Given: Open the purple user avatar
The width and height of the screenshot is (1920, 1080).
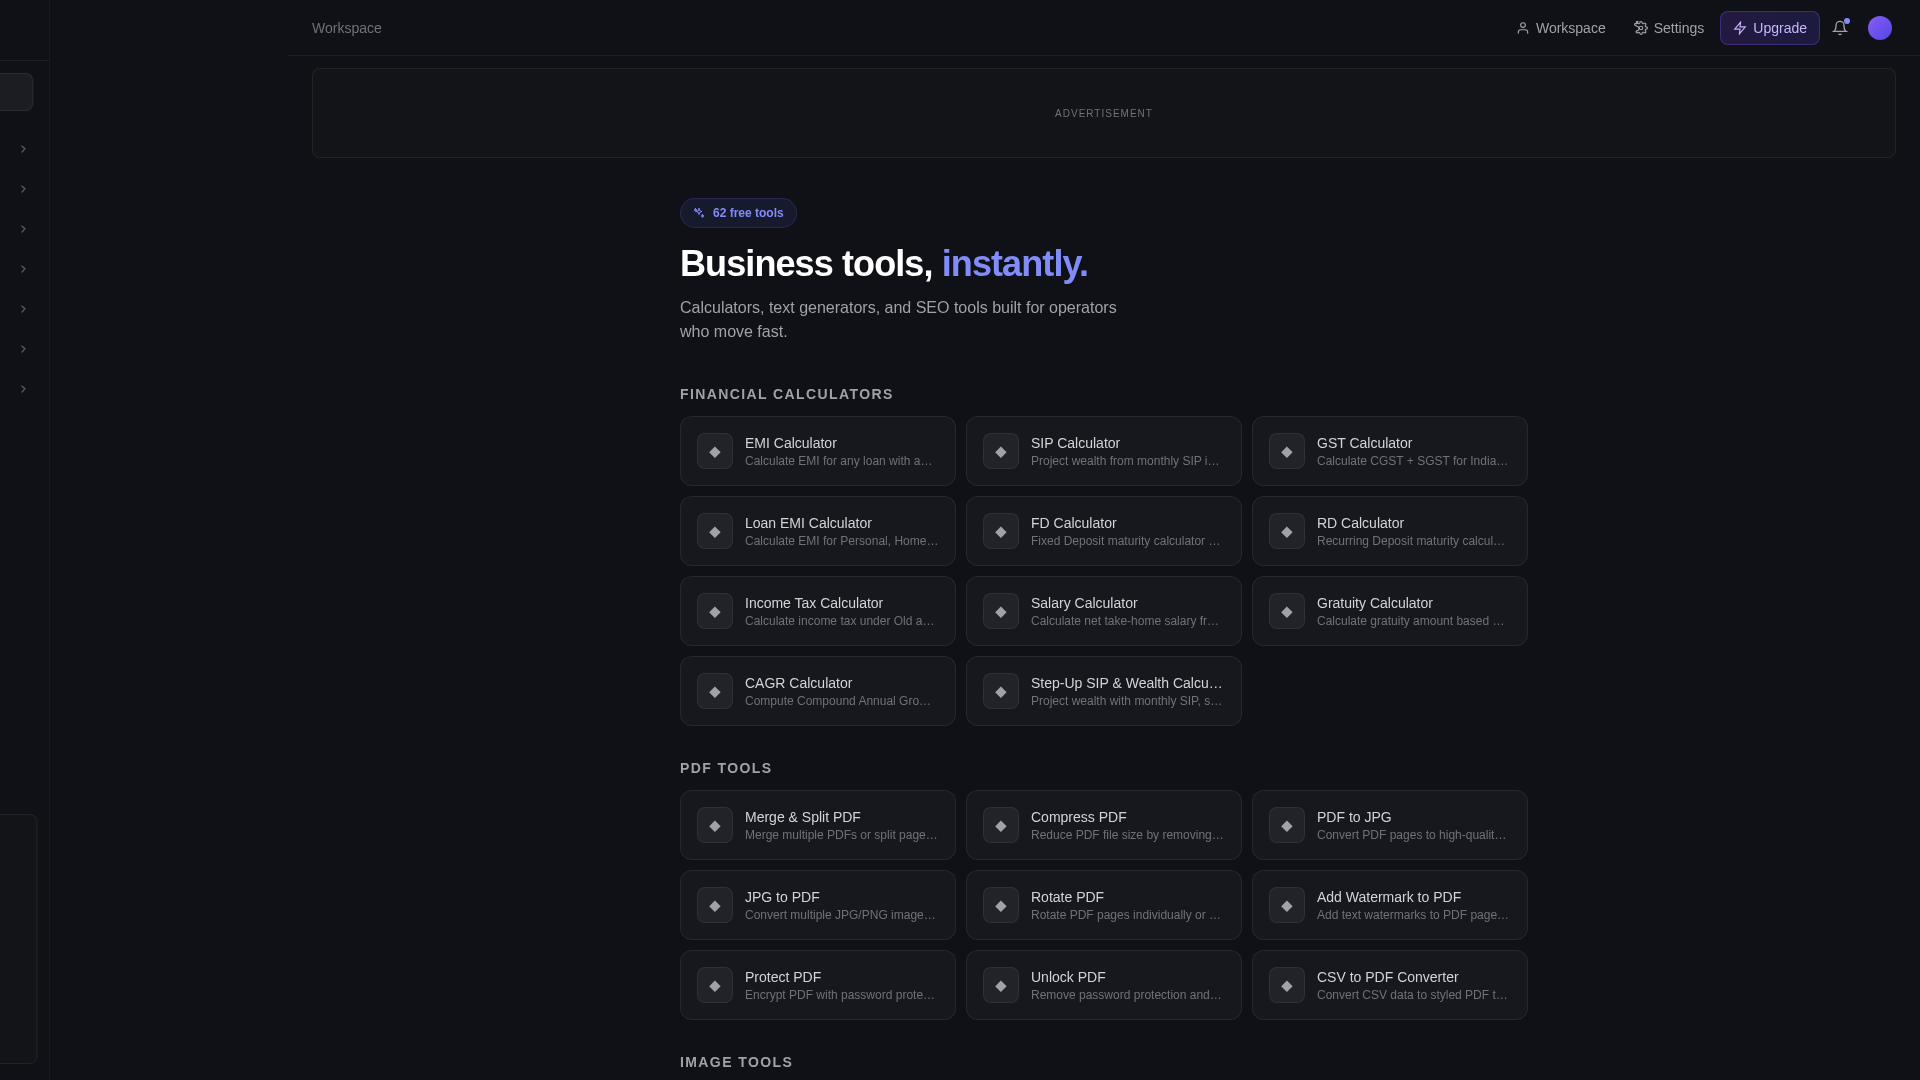Looking at the screenshot, I should click(x=1880, y=28).
